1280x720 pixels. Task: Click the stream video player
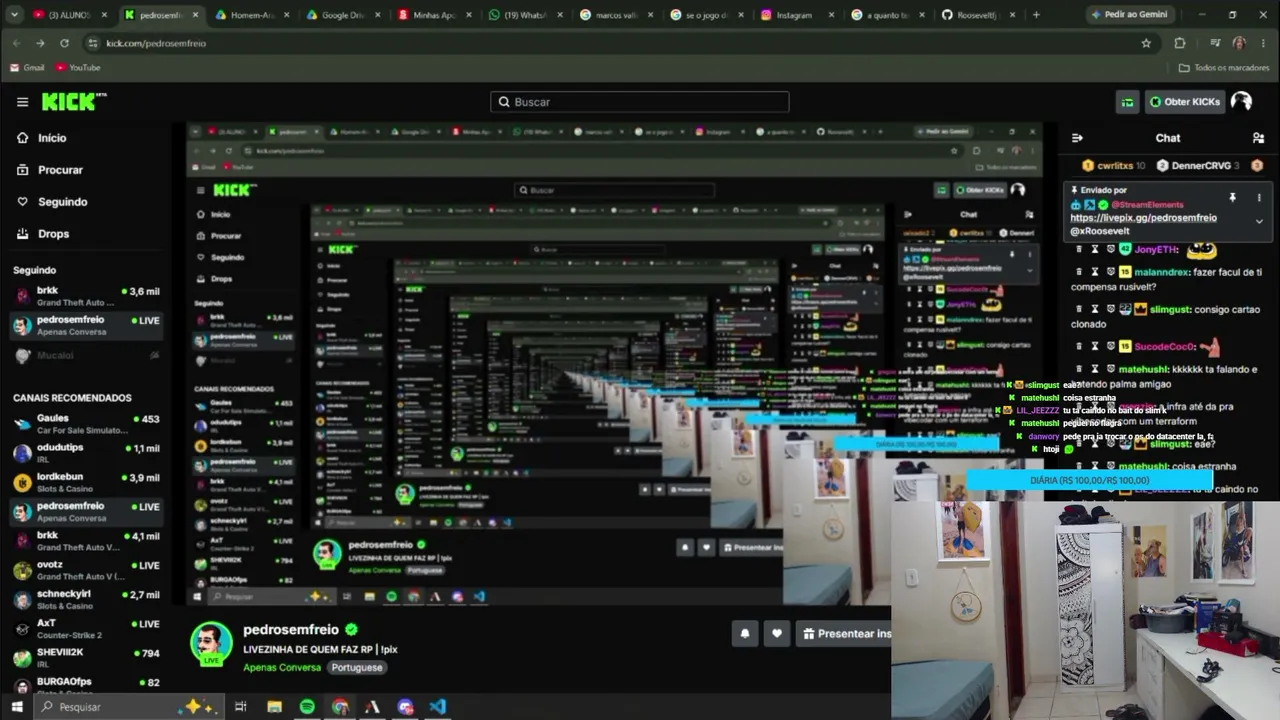click(x=615, y=365)
